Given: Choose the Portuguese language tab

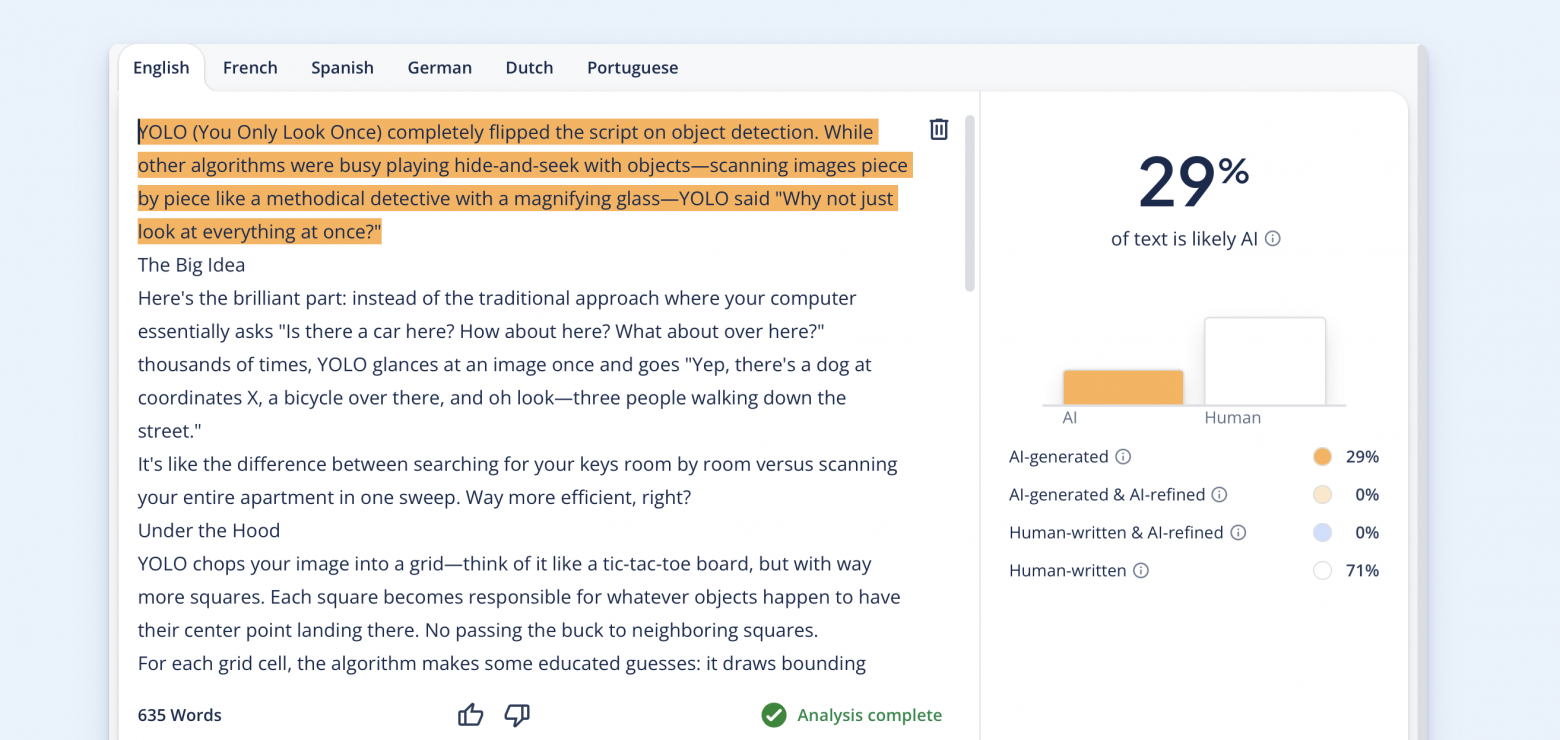Looking at the screenshot, I should 632,68.
